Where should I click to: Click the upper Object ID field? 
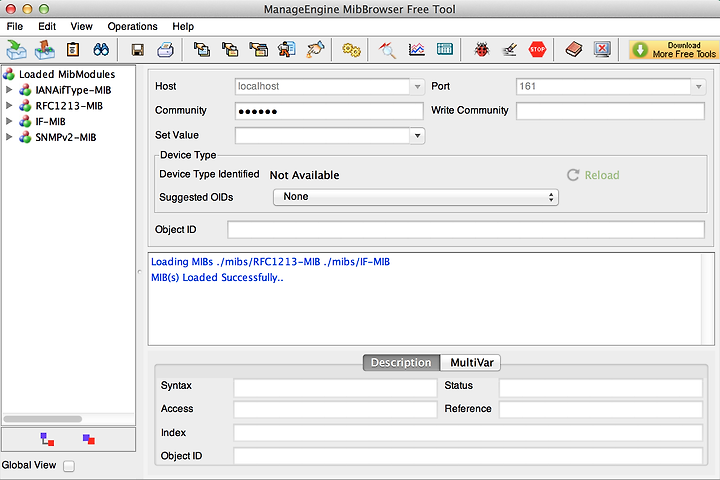pyautogui.click(x=466, y=230)
